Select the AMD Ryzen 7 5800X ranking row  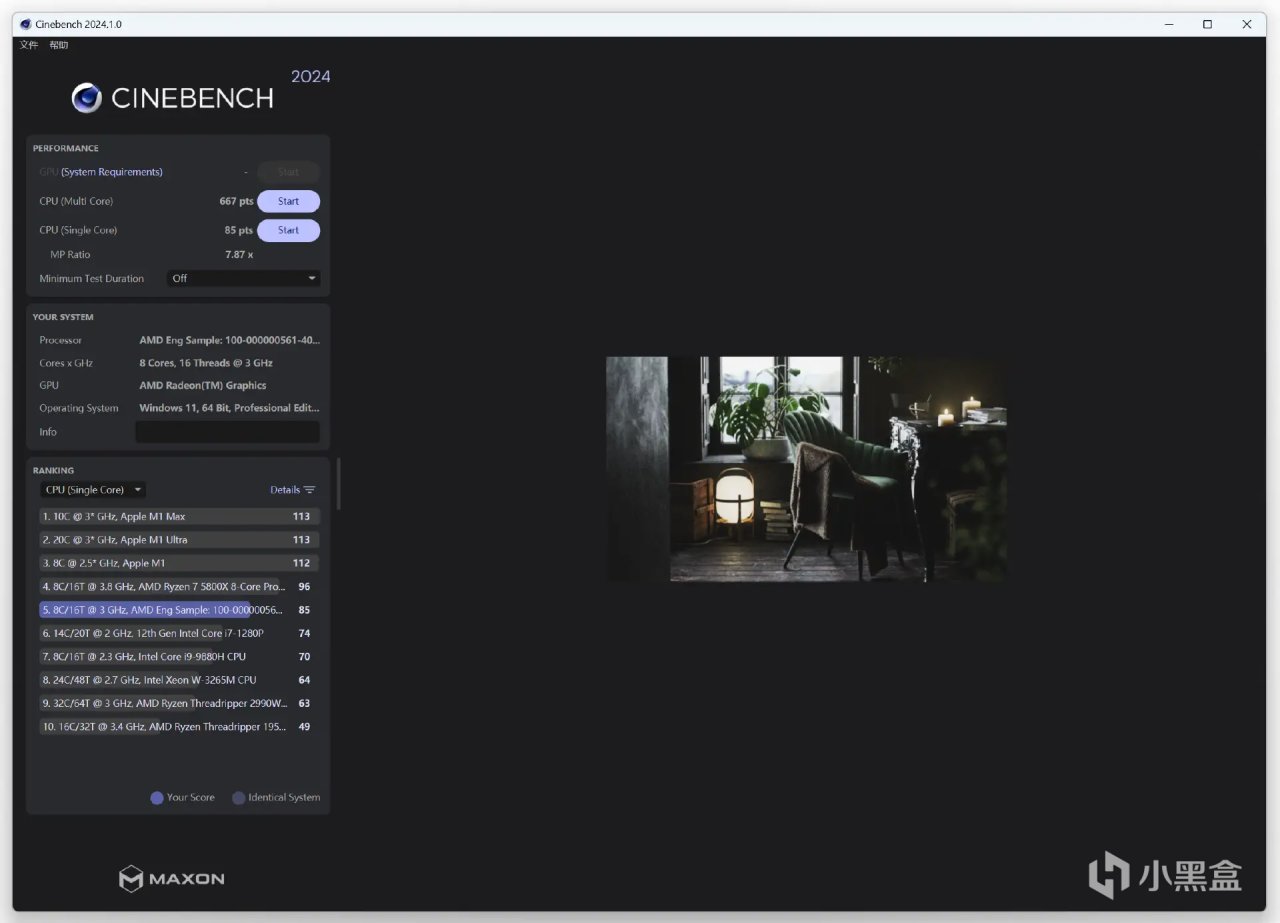pos(179,587)
